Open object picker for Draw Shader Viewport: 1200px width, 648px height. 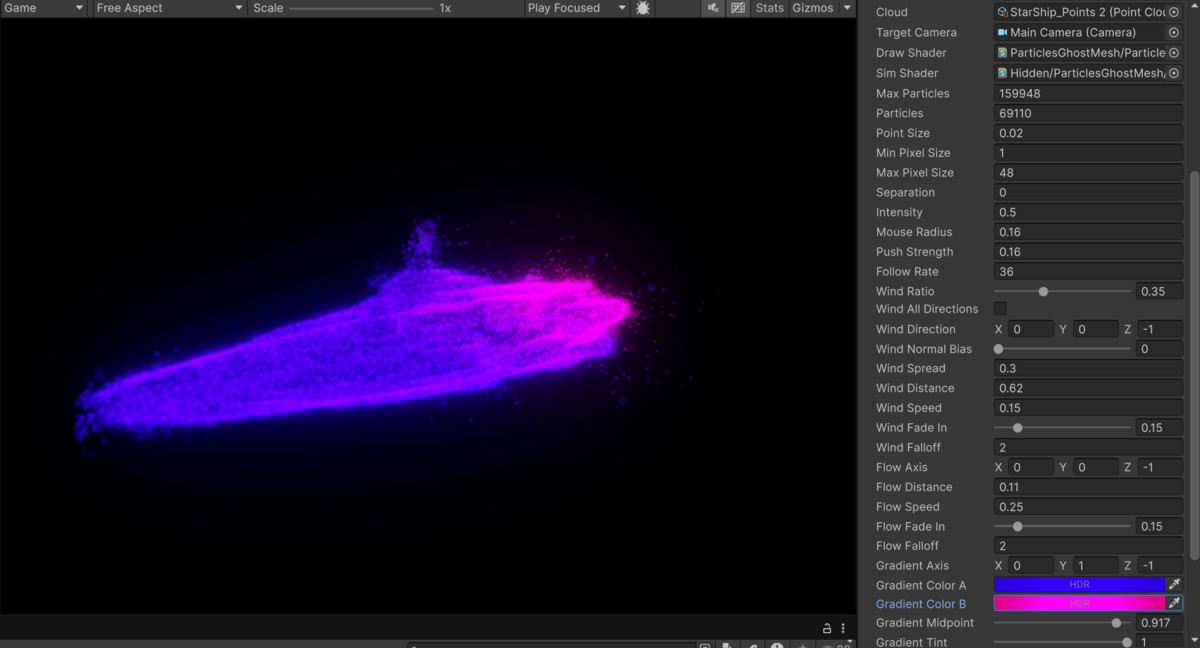(x=1174, y=53)
